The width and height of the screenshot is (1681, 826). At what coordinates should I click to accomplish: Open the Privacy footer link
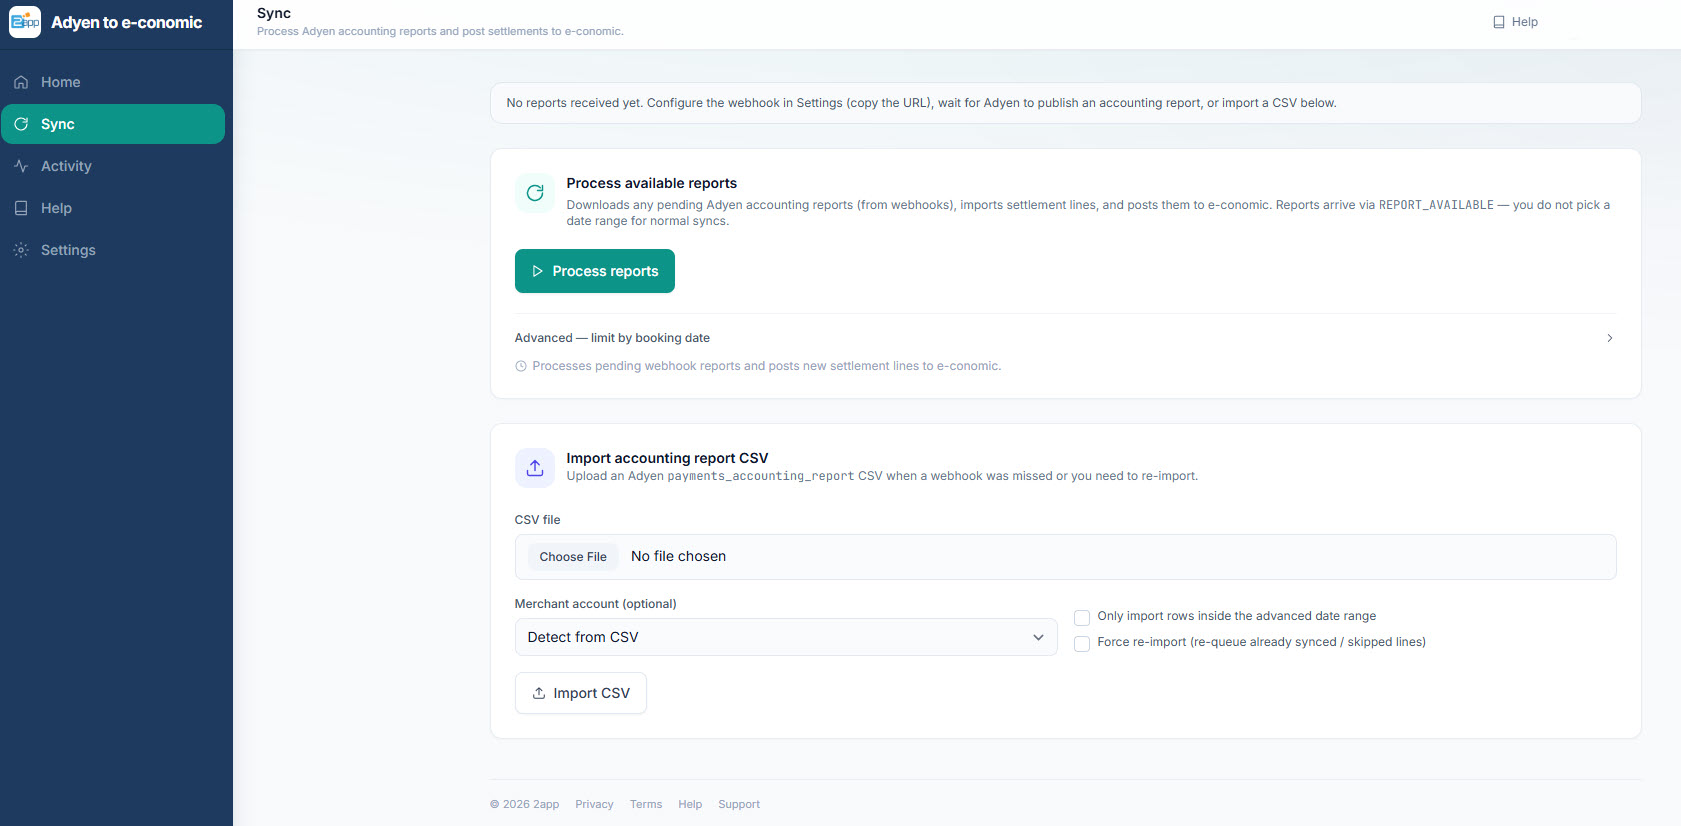[594, 804]
